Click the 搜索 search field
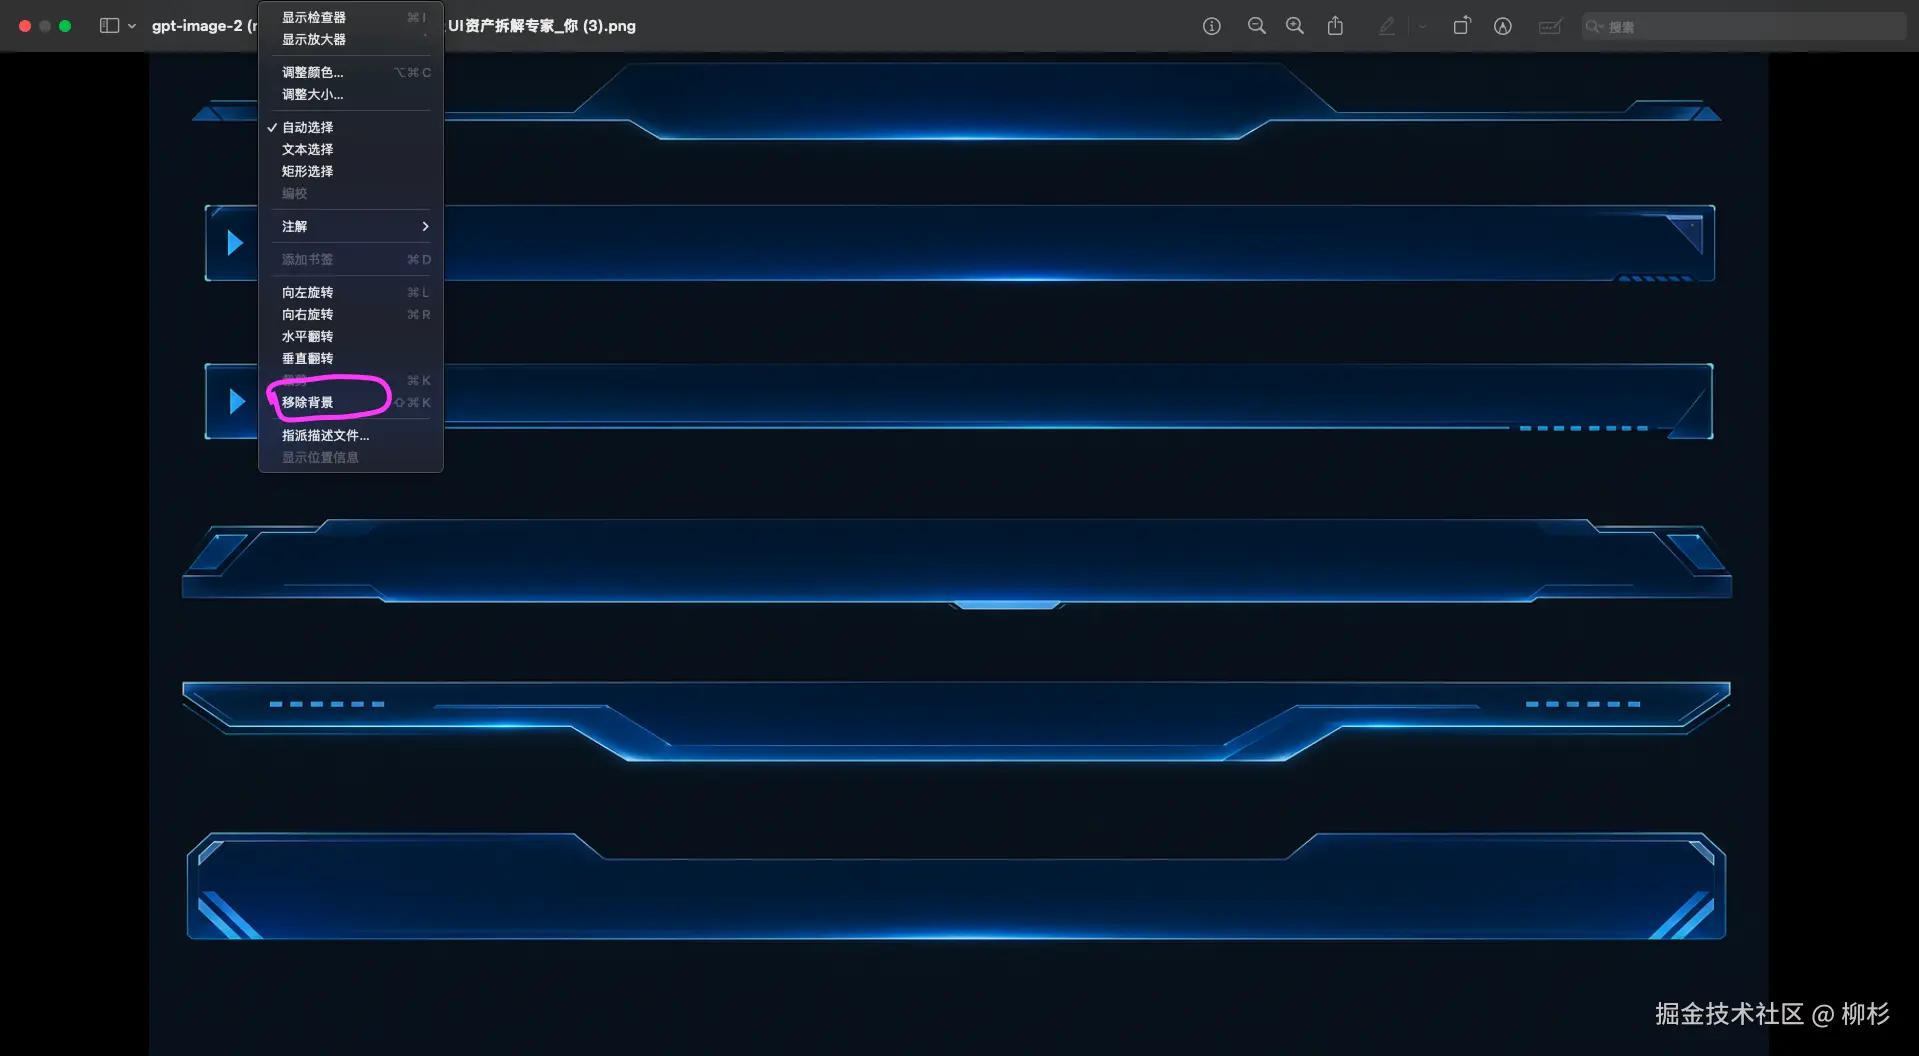 1750,26
